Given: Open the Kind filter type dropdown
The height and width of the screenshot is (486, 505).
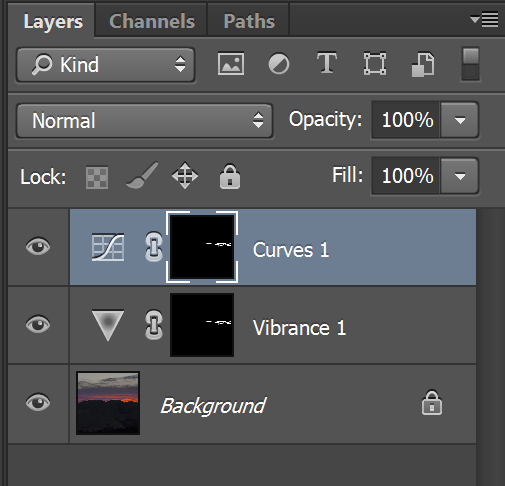Looking at the screenshot, I should click(x=106, y=65).
